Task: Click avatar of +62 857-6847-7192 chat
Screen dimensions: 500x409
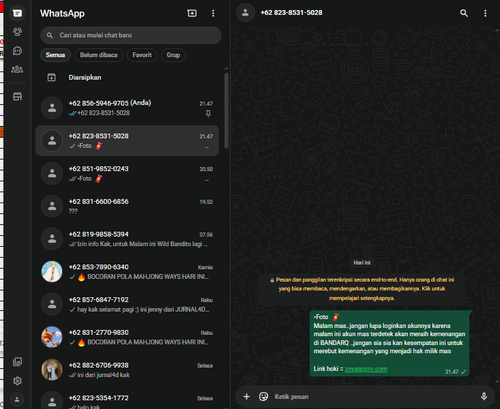Action: tap(52, 304)
